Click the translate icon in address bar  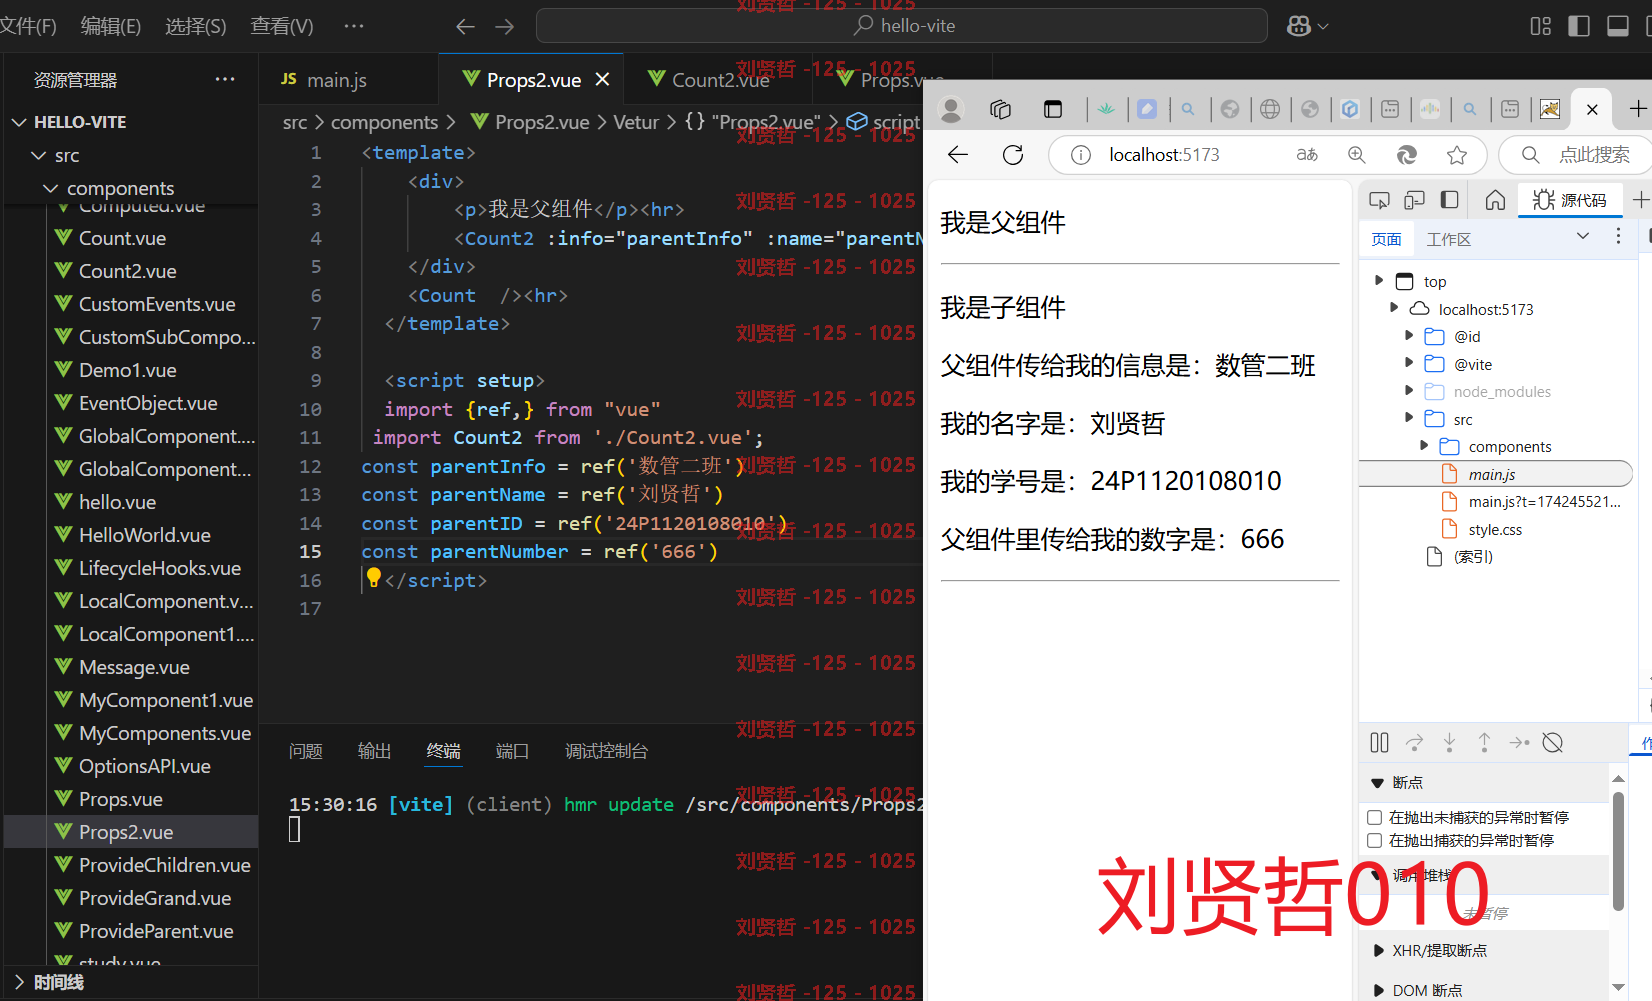1307,155
